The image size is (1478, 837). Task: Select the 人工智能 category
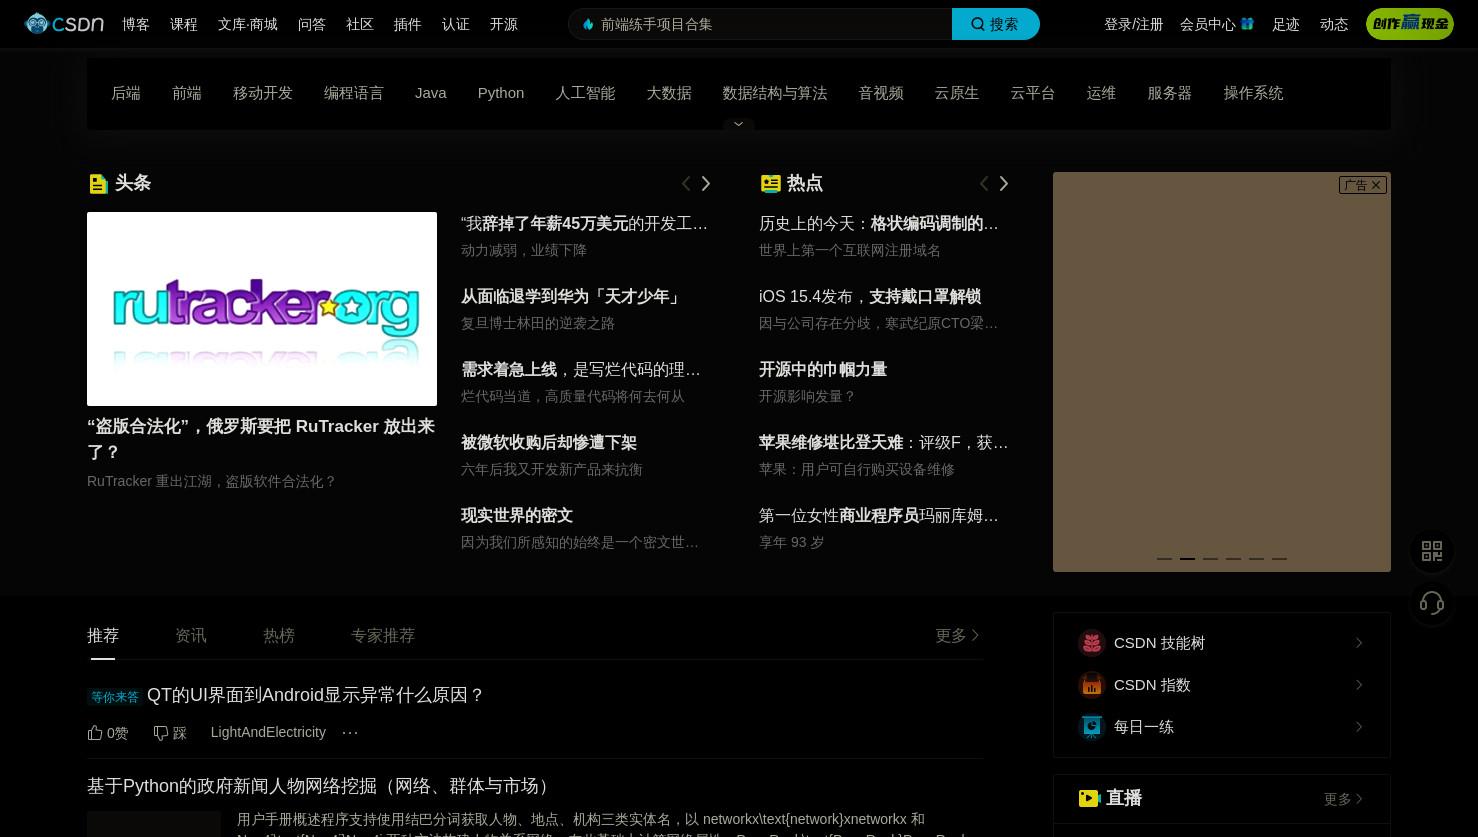(x=585, y=93)
